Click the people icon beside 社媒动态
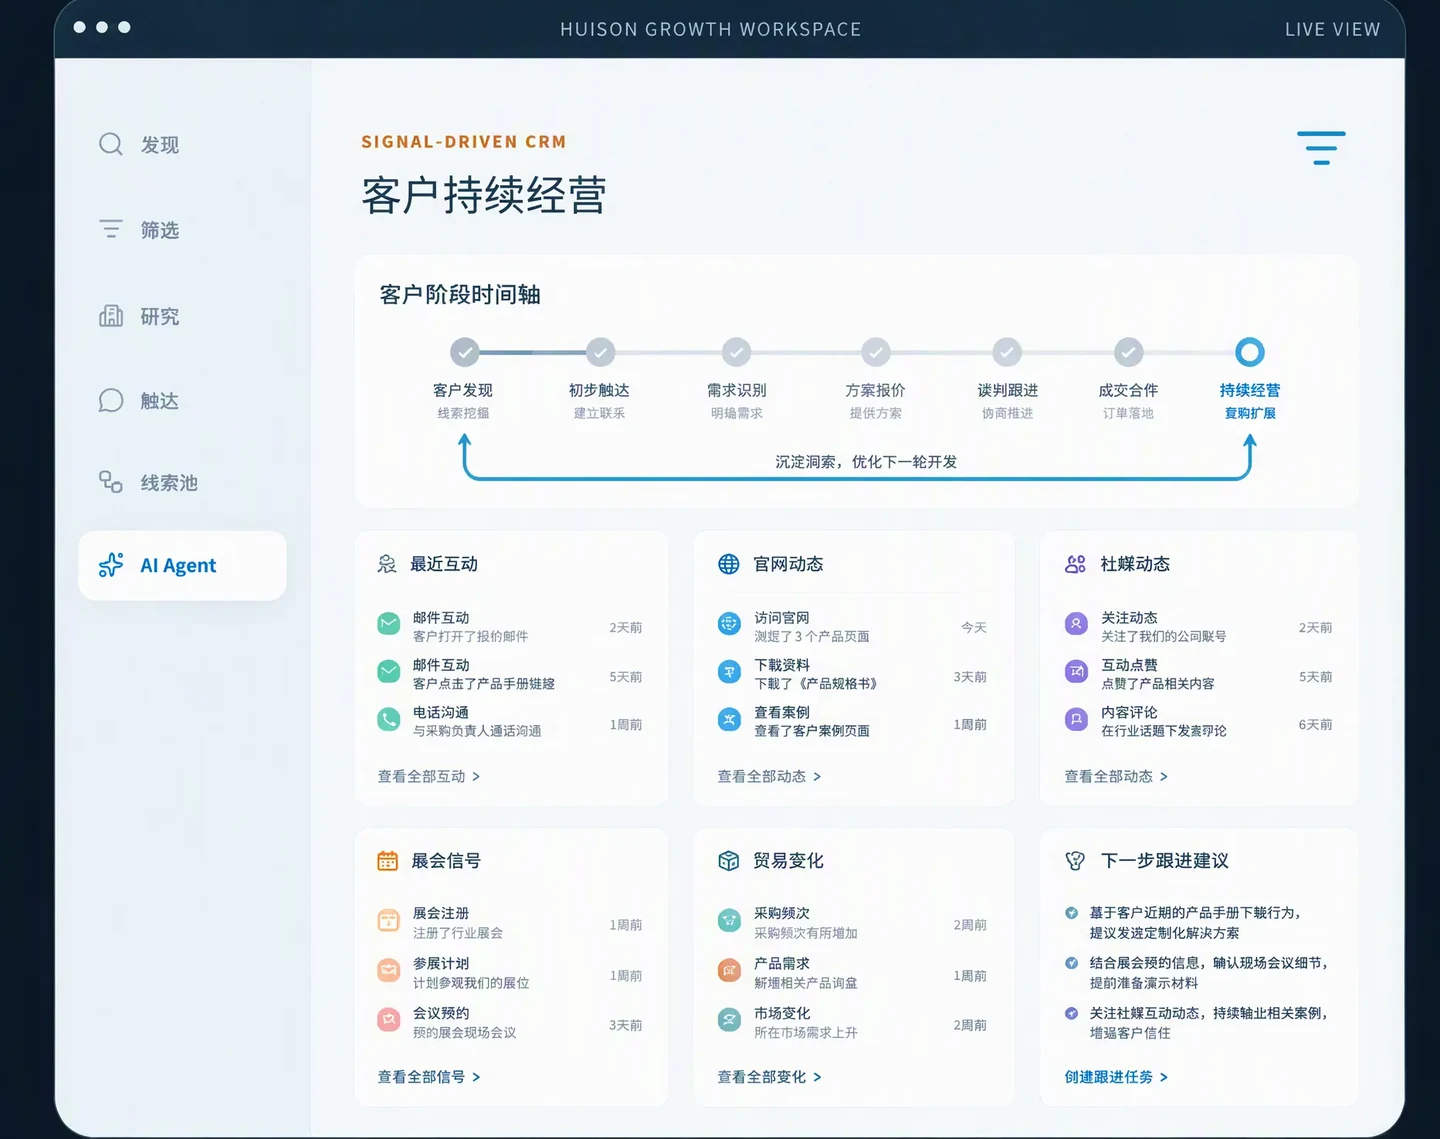1440x1139 pixels. point(1075,564)
